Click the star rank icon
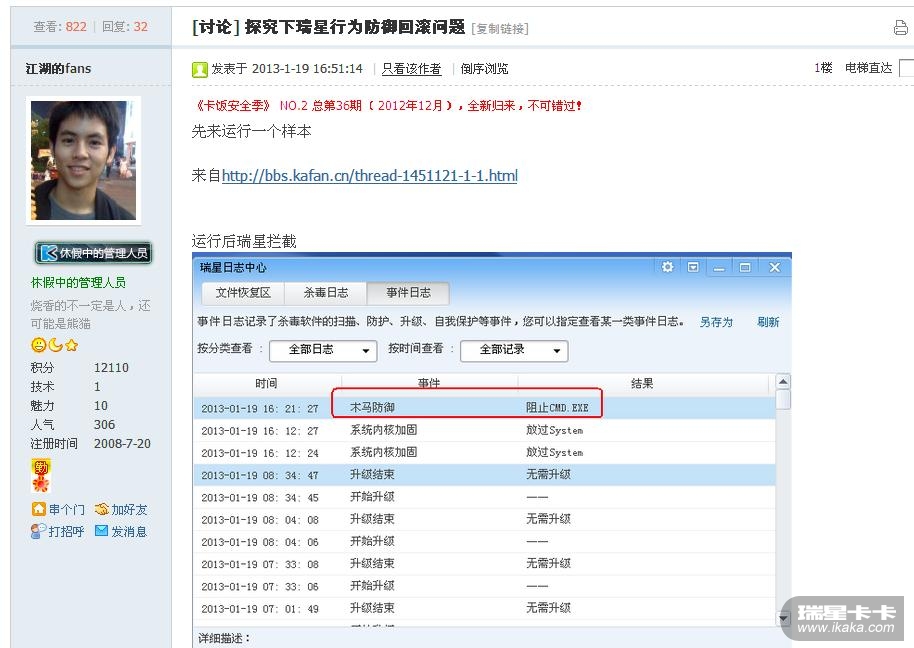The image size is (914, 648). (x=72, y=346)
